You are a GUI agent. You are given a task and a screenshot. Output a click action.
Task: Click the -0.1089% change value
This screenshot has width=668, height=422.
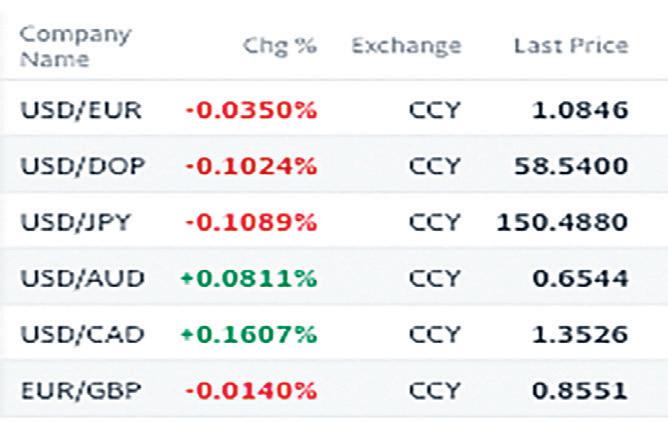coord(251,222)
